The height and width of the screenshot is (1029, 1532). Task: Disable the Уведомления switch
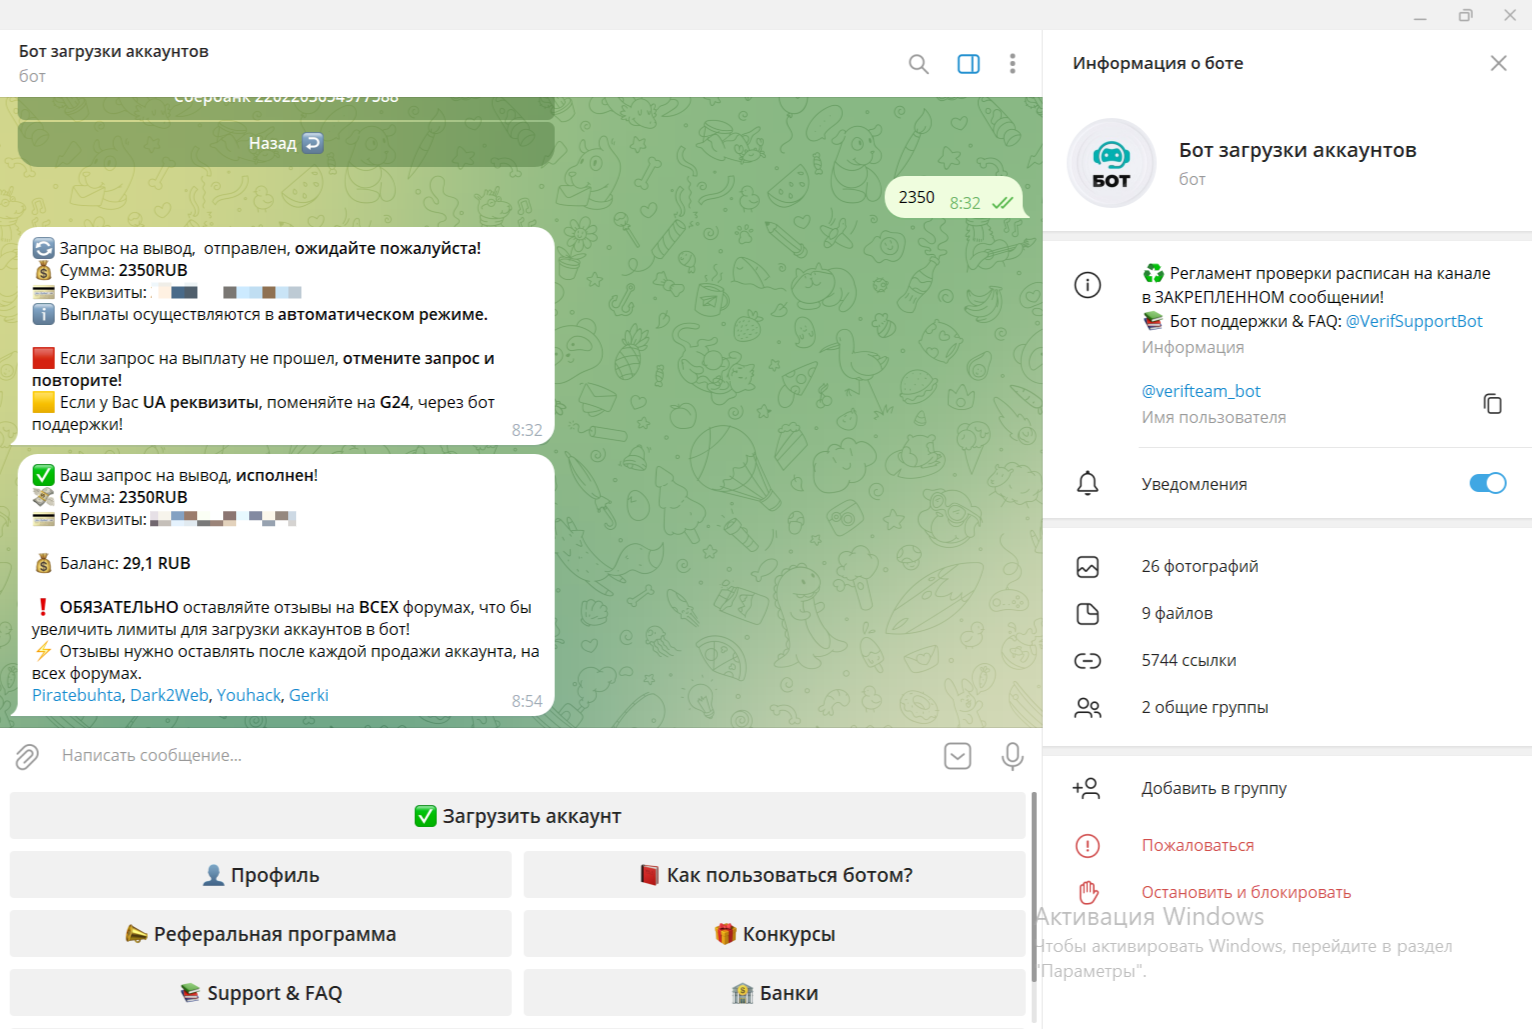(1487, 484)
